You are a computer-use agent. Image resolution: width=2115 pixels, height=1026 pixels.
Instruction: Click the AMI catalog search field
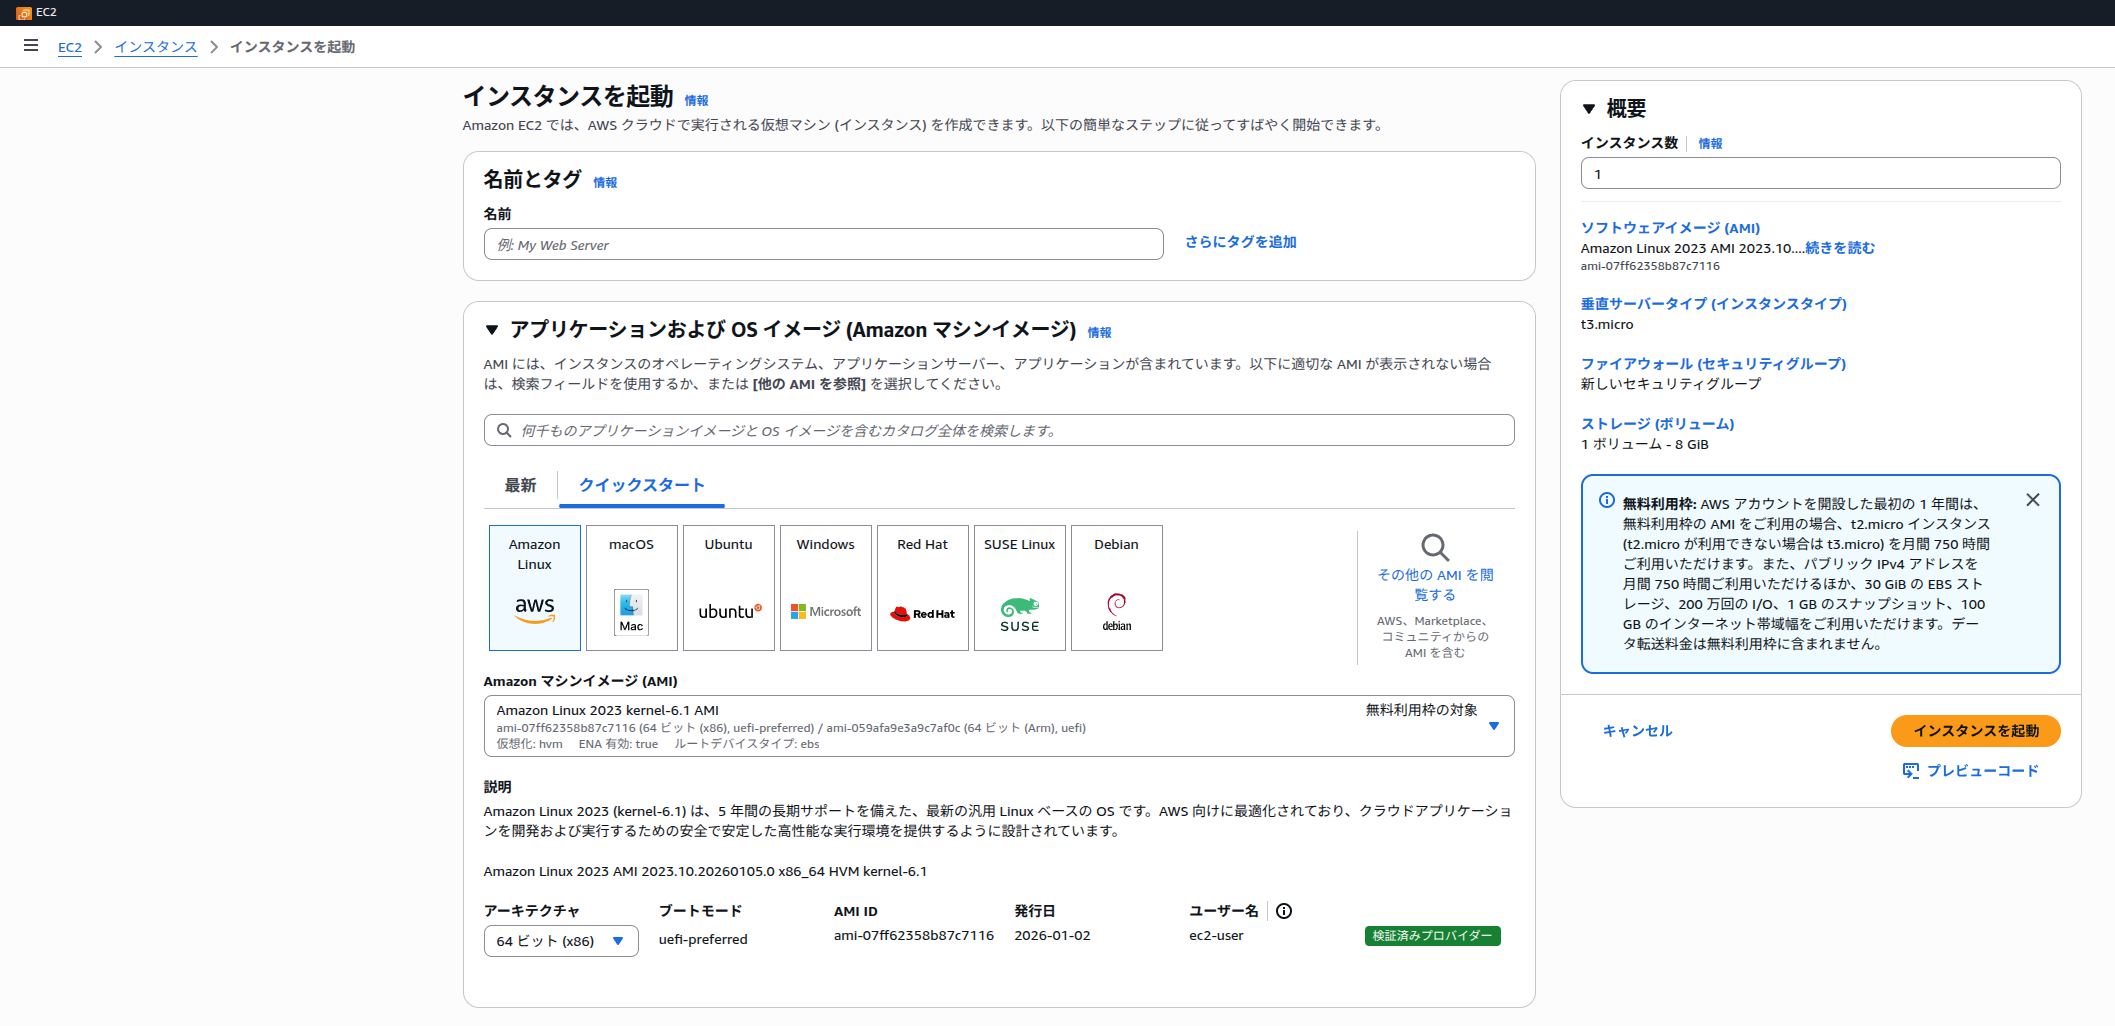click(x=999, y=430)
